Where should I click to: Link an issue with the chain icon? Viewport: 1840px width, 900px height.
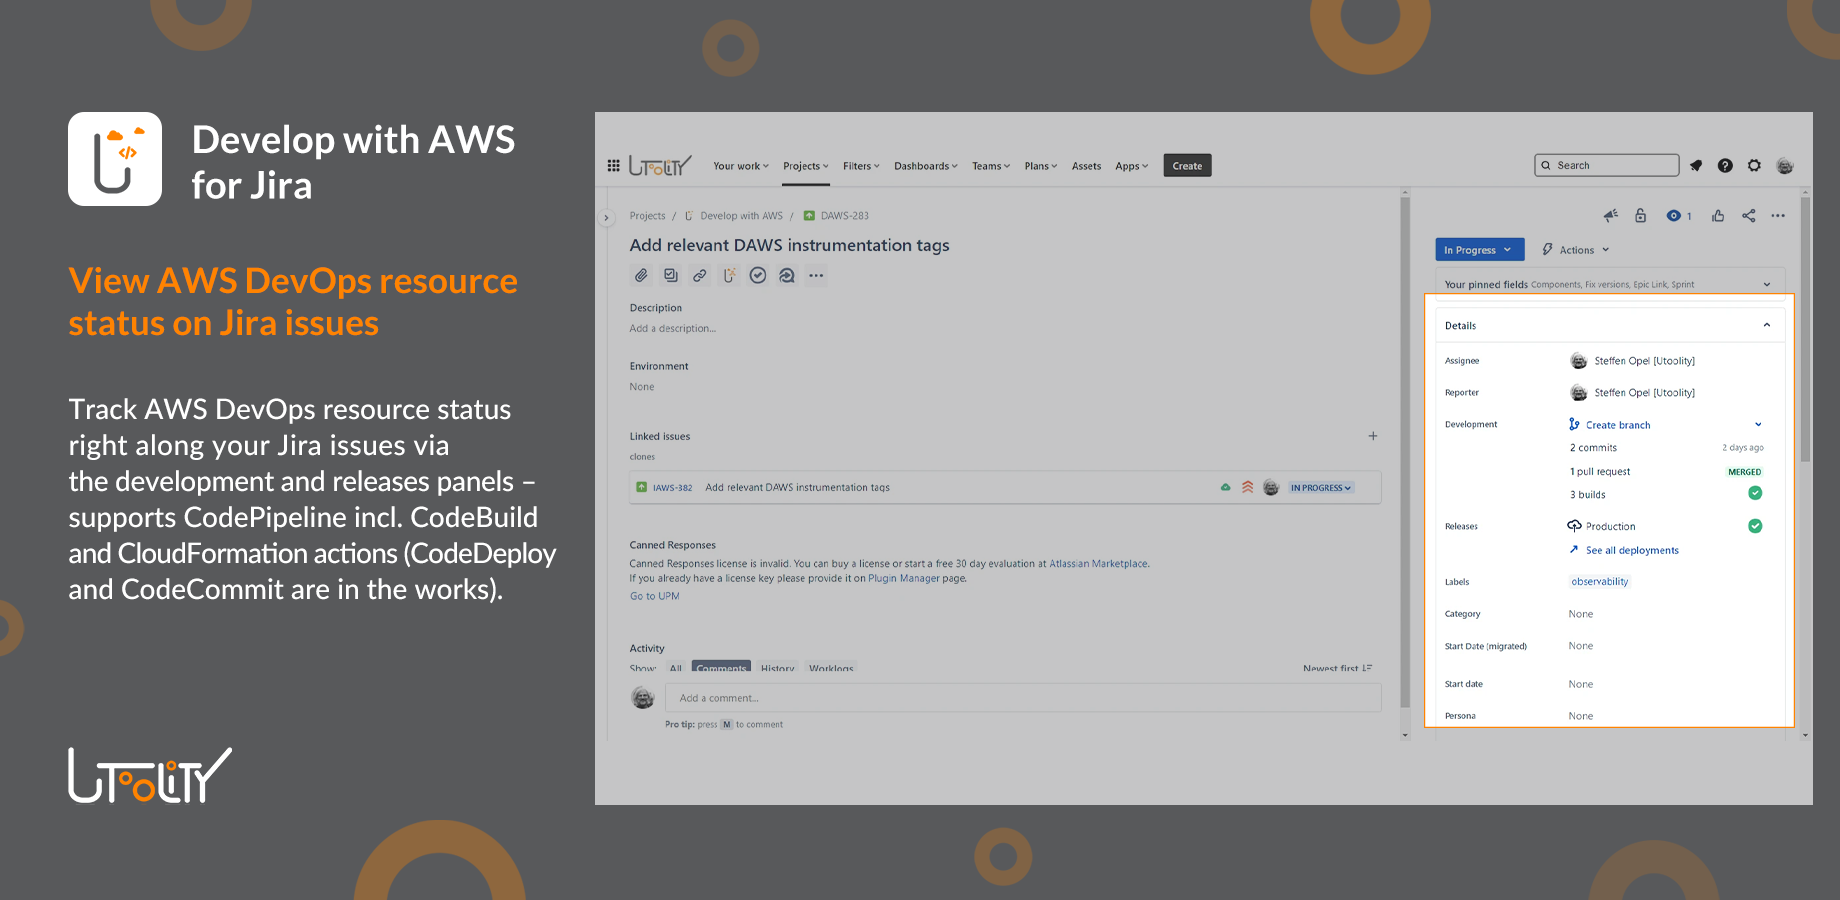(700, 276)
